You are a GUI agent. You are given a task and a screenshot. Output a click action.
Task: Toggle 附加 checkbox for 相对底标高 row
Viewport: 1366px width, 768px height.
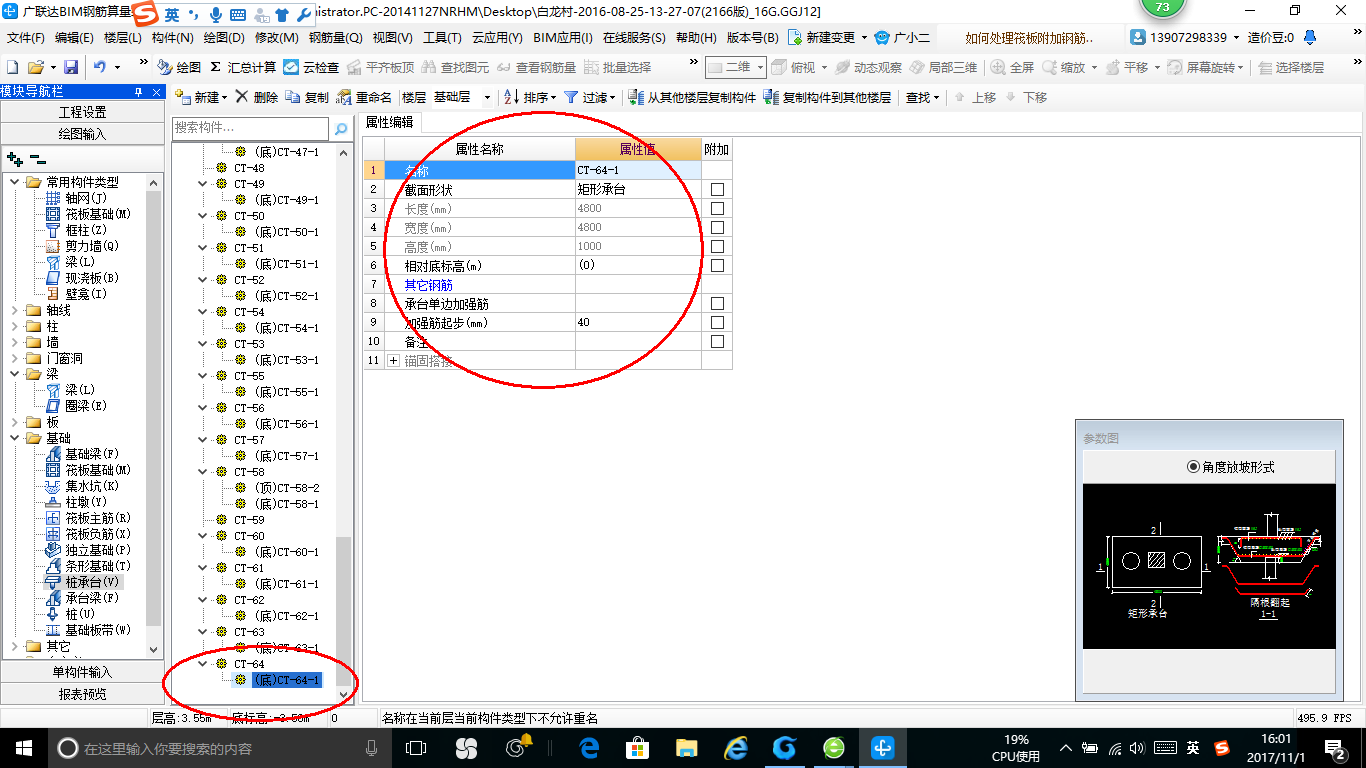click(x=717, y=265)
